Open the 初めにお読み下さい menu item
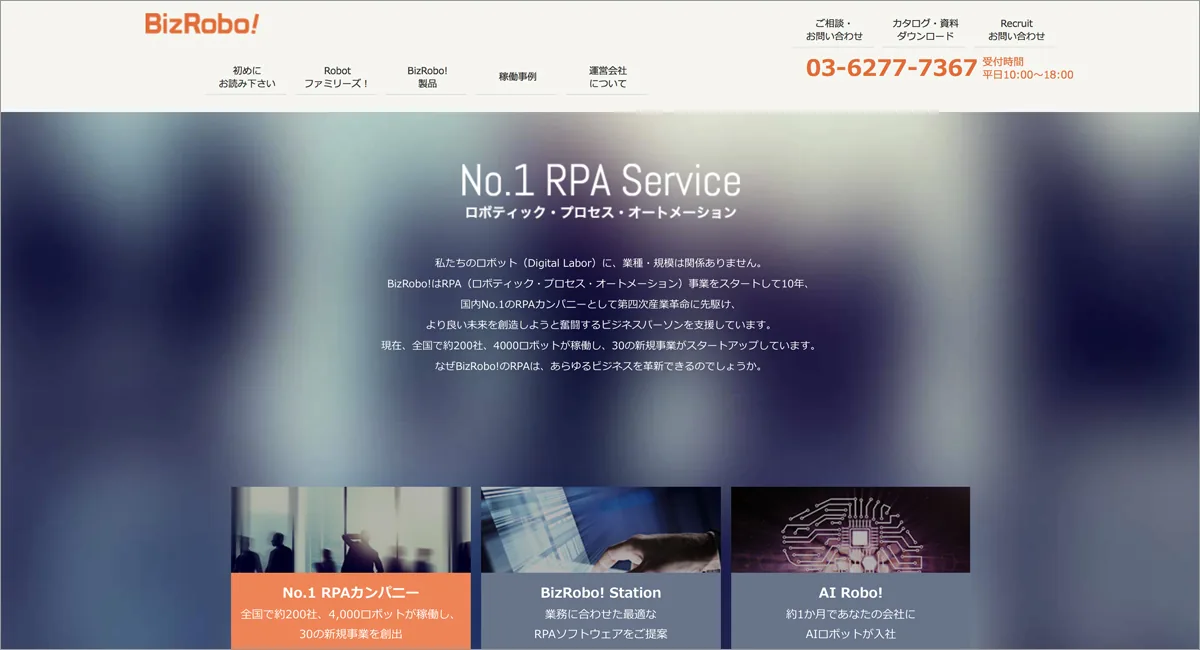The width and height of the screenshot is (1200, 650). [x=247, y=77]
